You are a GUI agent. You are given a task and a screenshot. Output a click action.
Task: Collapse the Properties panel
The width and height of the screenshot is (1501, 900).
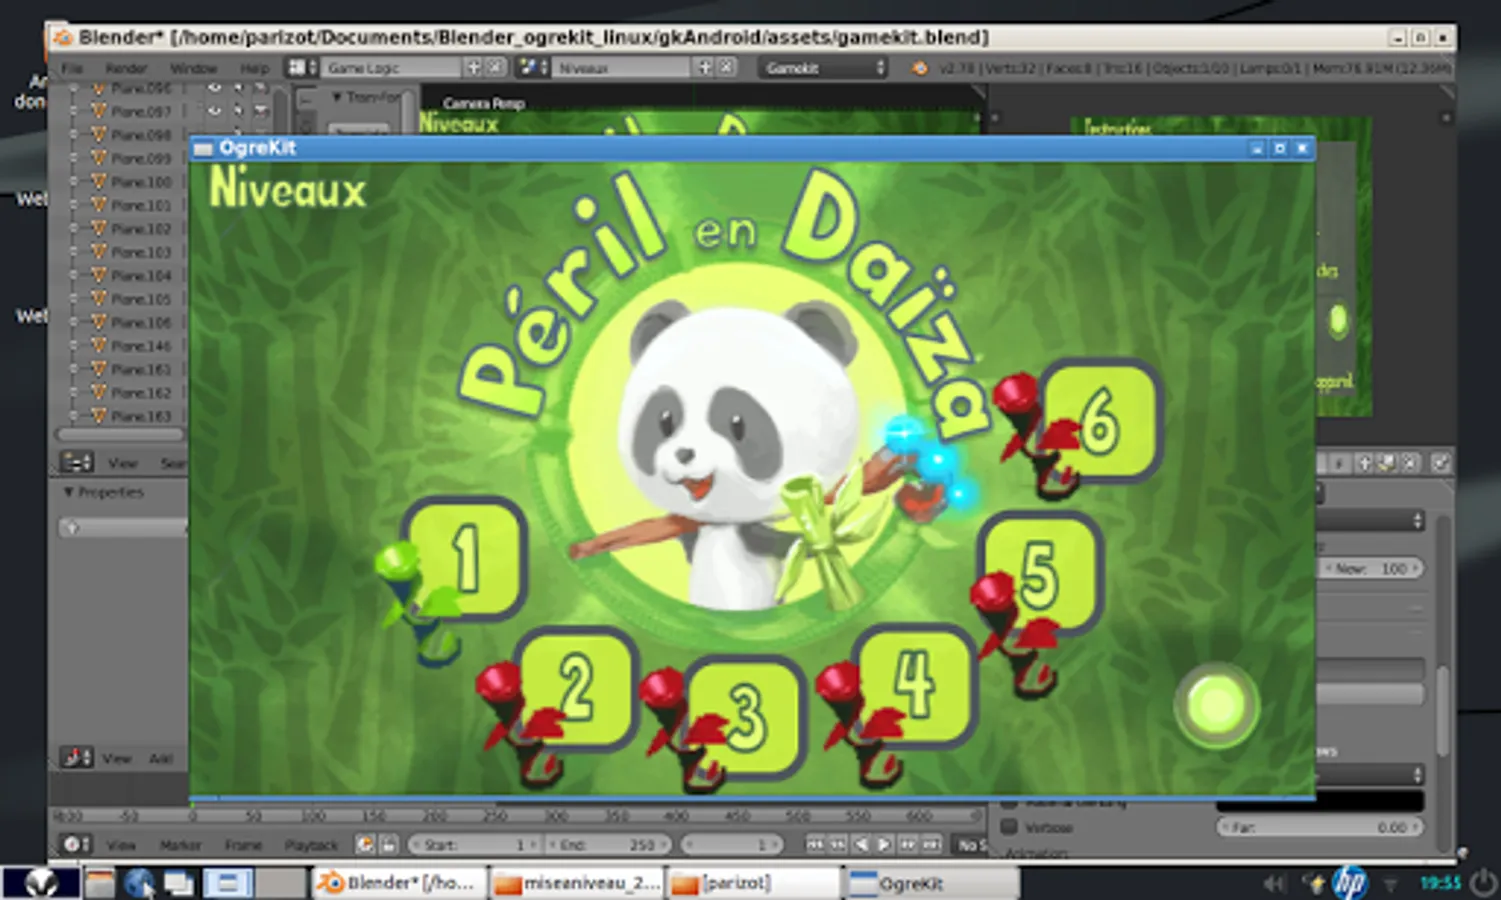69,492
